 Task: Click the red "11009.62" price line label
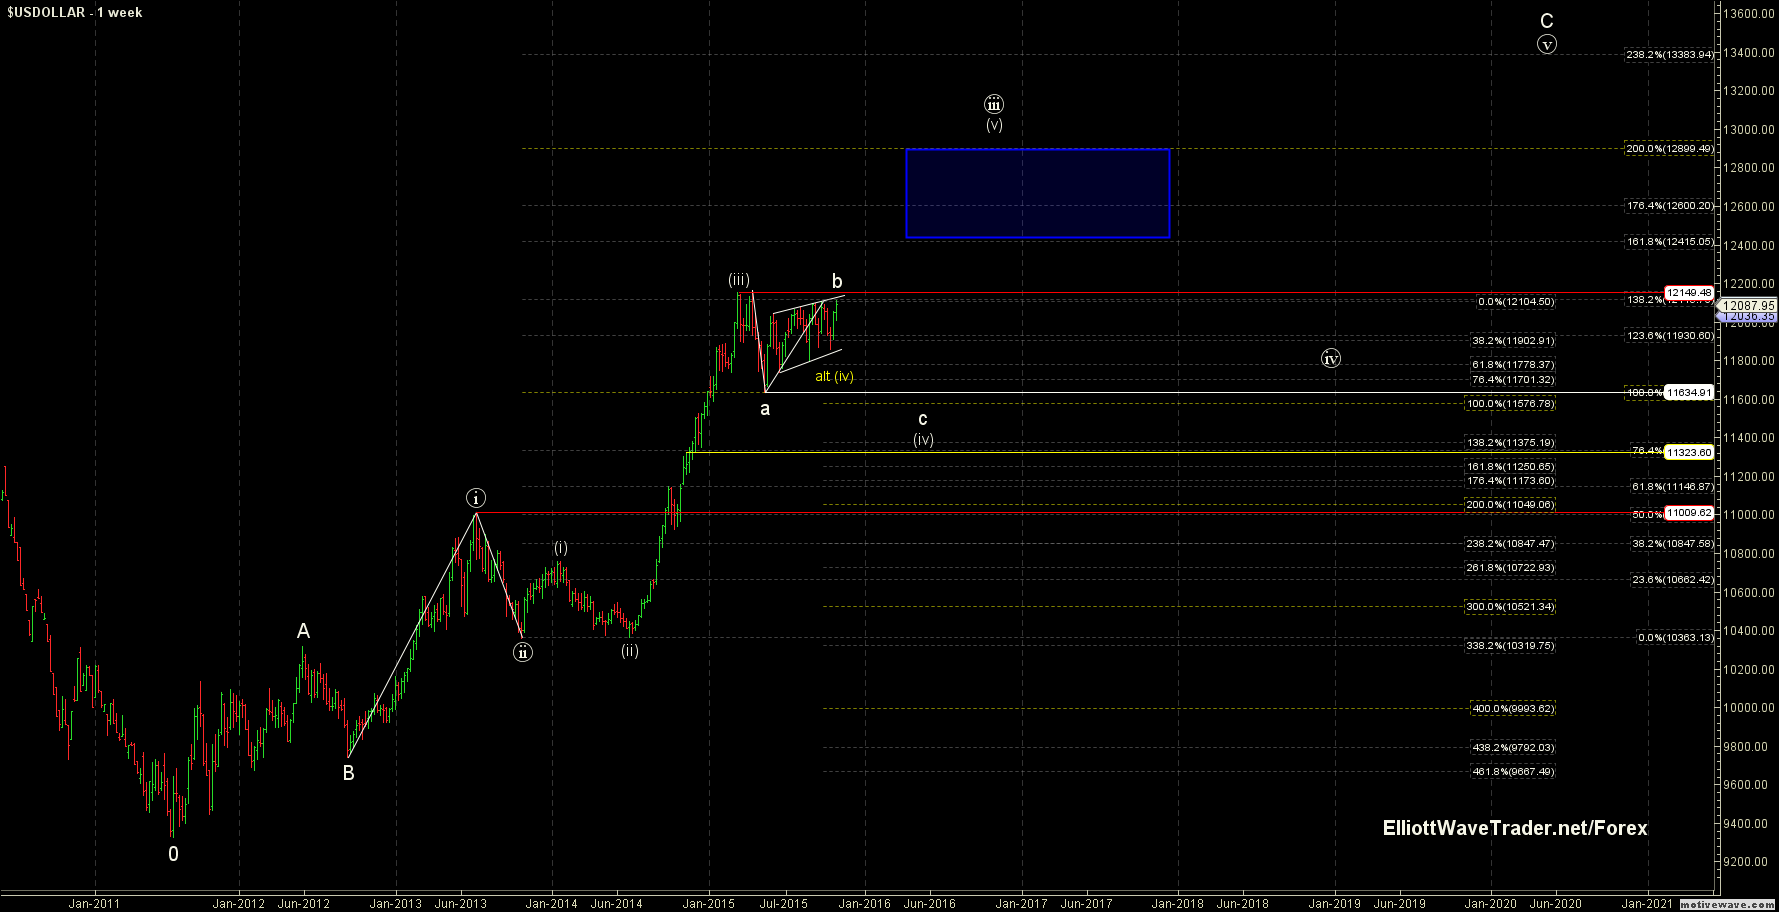pyautogui.click(x=1689, y=513)
